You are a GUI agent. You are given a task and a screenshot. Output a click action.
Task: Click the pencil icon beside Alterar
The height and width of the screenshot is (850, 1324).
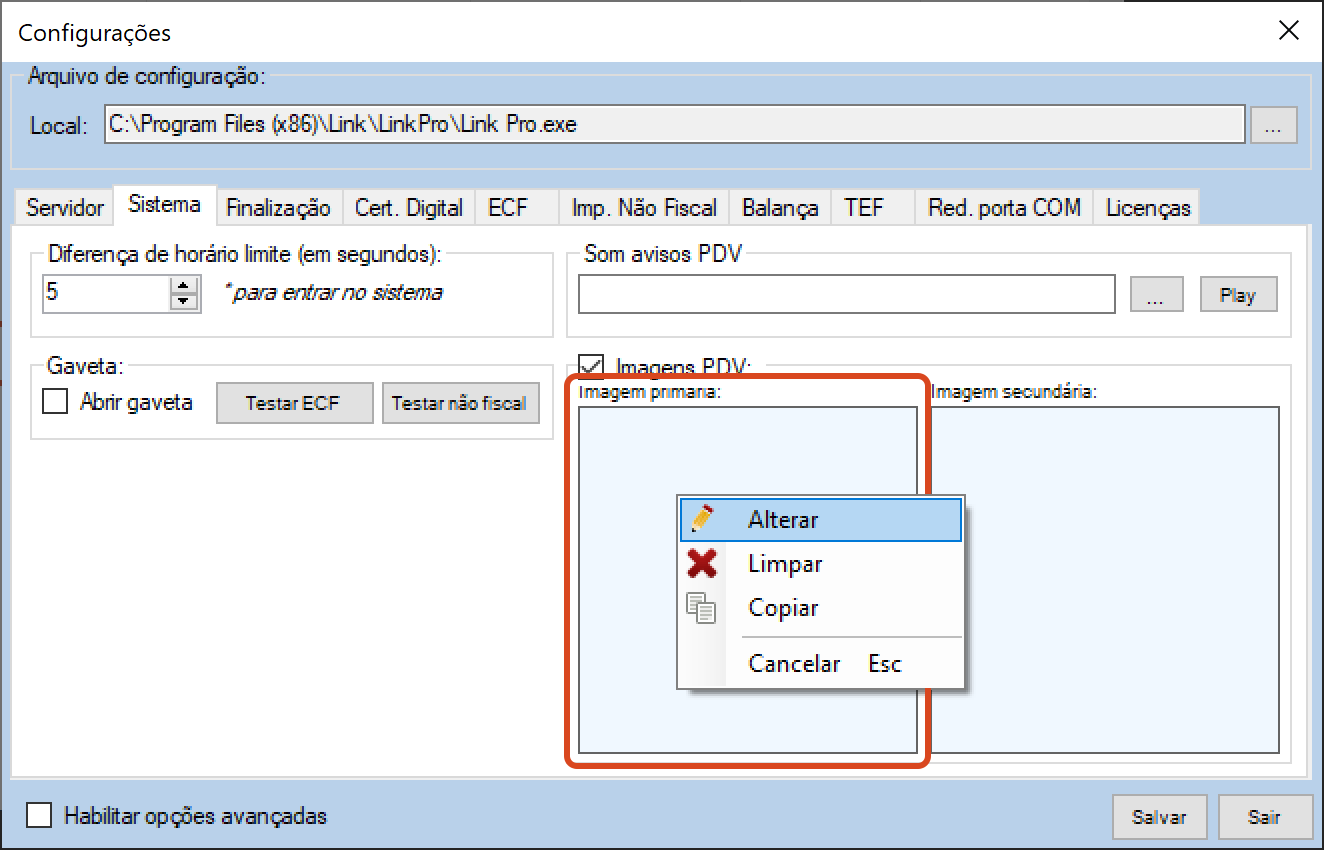tap(702, 519)
